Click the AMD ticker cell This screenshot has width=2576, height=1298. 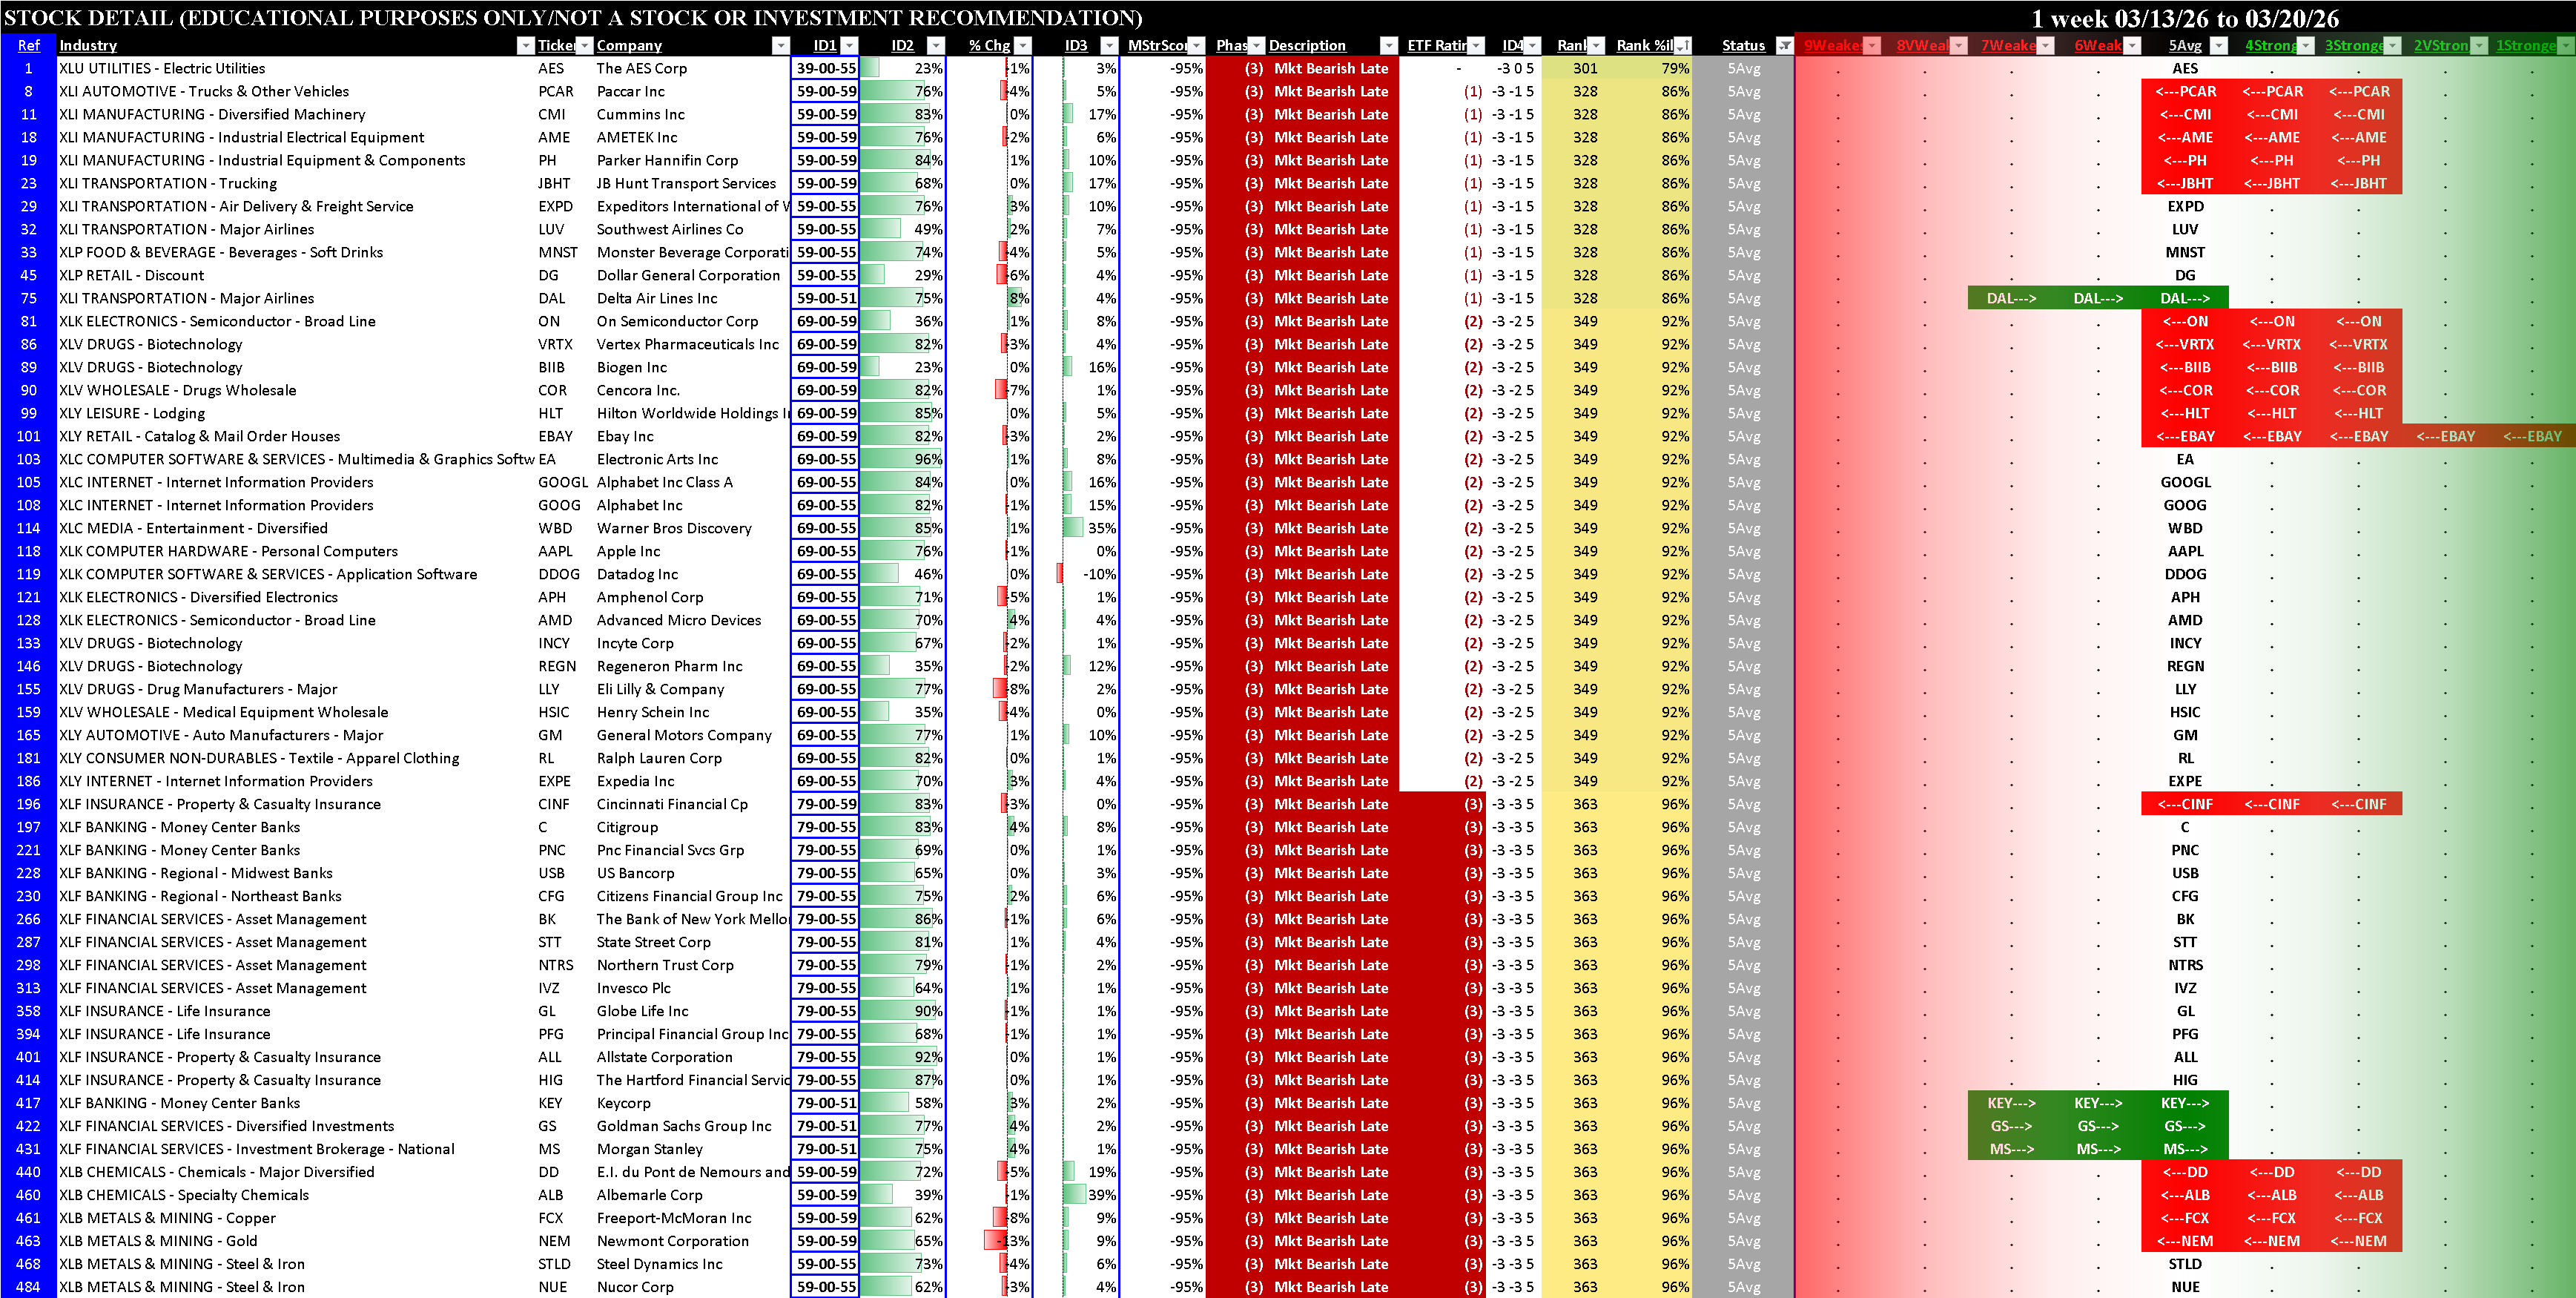point(555,620)
